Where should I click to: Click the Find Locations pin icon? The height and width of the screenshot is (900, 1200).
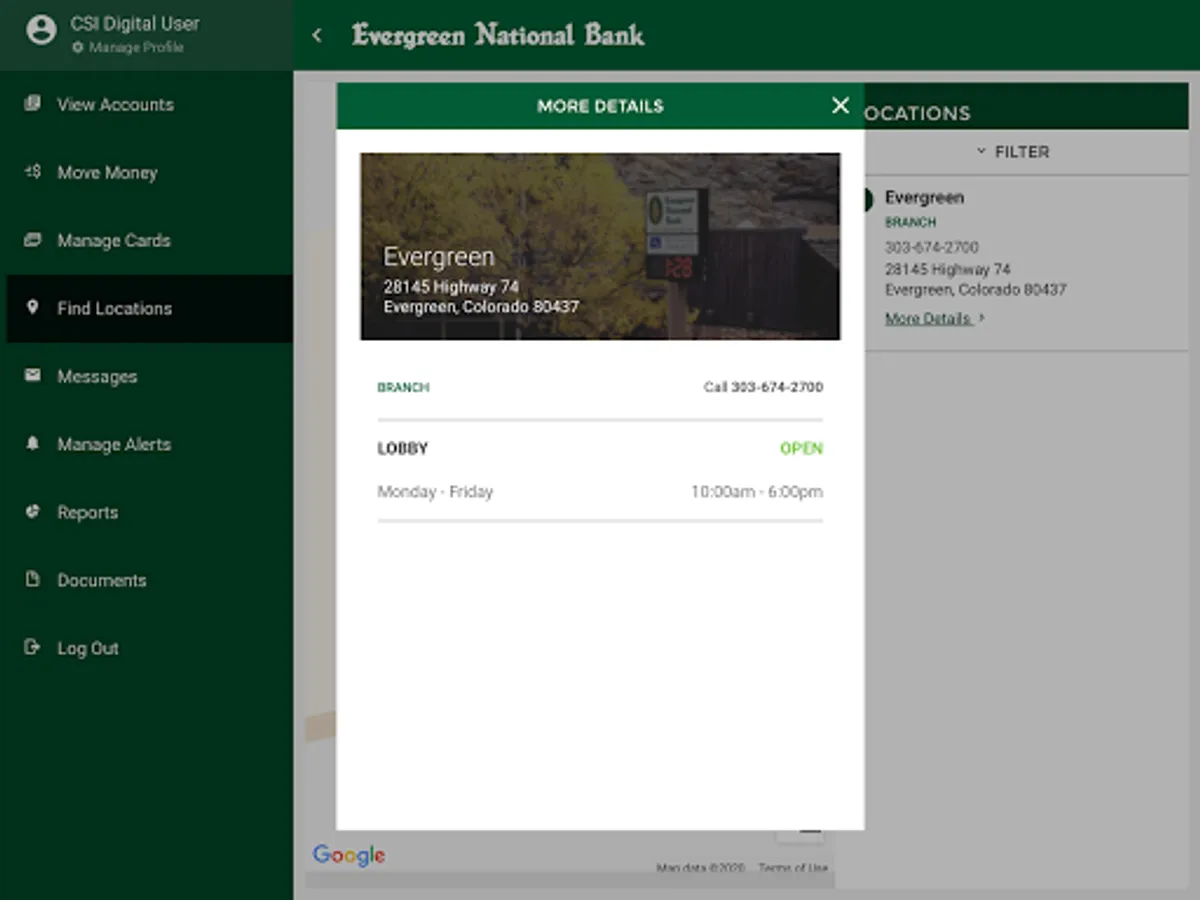tap(33, 307)
